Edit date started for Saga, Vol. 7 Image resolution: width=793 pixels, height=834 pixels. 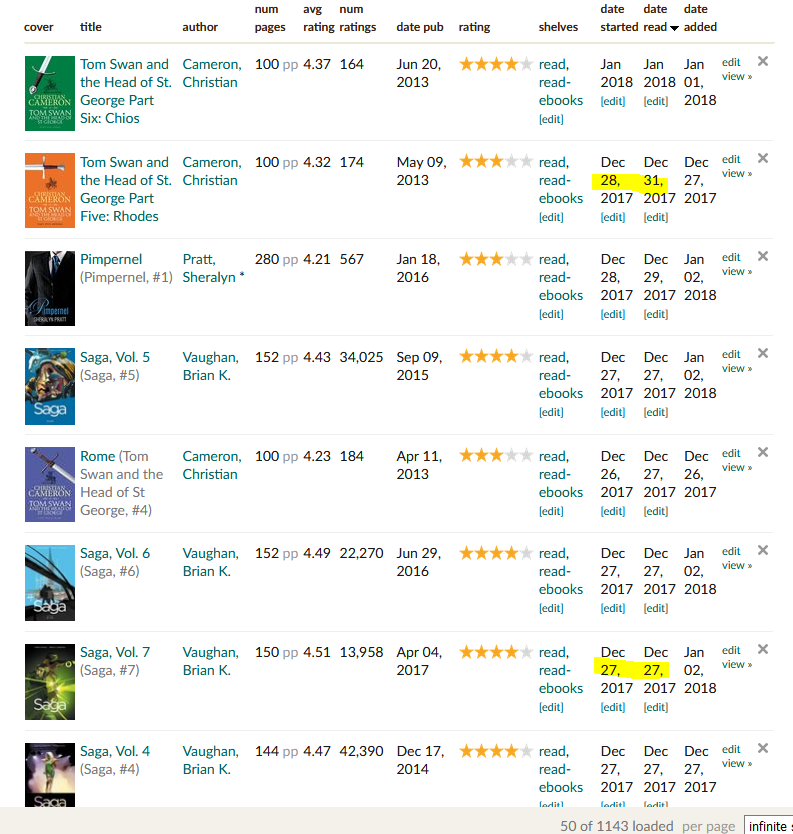pos(613,707)
